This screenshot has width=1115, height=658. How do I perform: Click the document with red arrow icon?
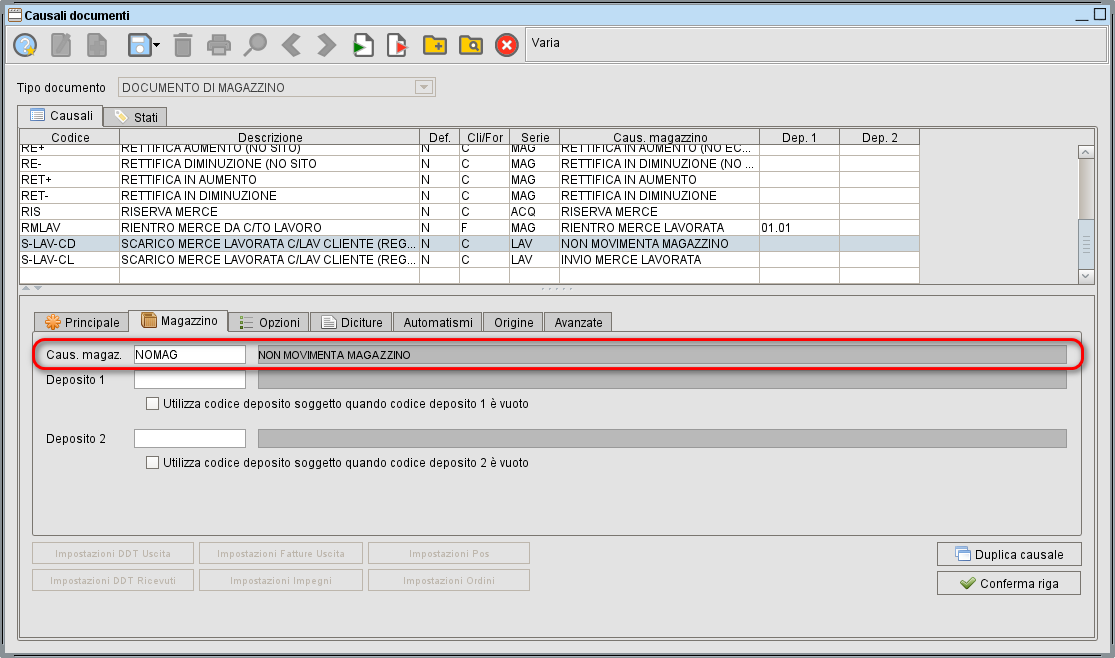pyautogui.click(x=398, y=45)
